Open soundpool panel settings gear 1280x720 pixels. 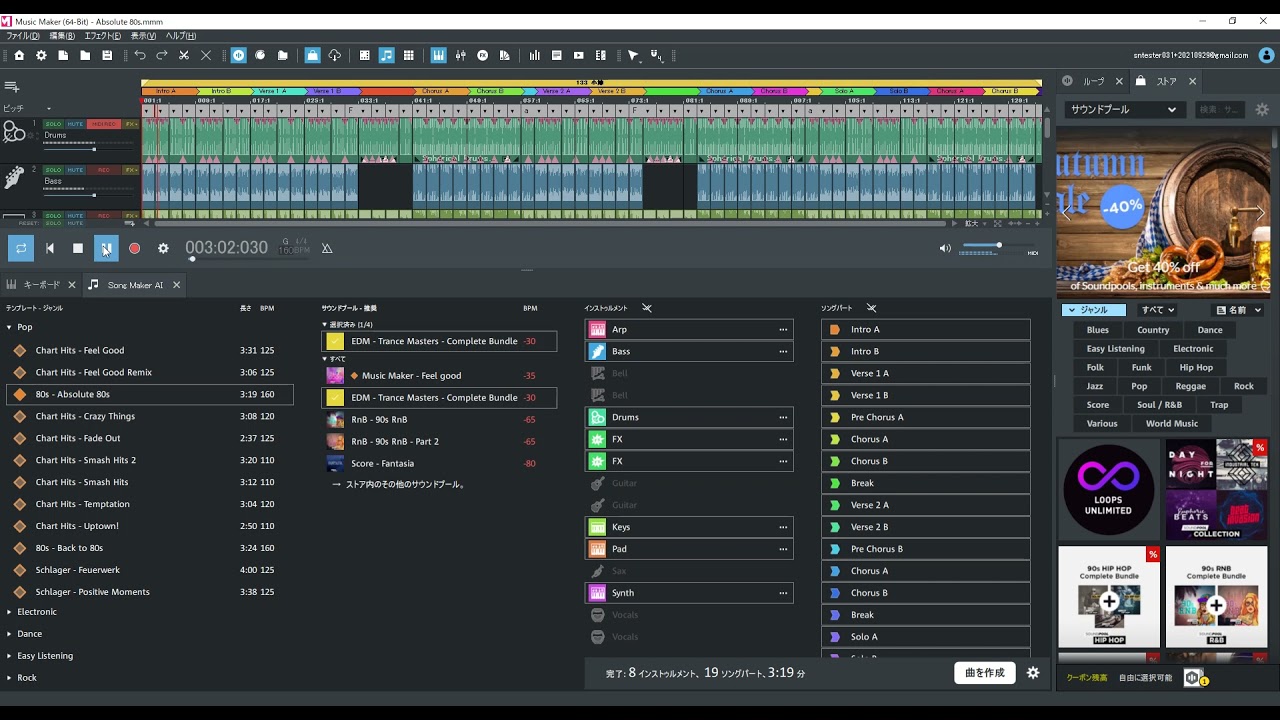click(1262, 110)
